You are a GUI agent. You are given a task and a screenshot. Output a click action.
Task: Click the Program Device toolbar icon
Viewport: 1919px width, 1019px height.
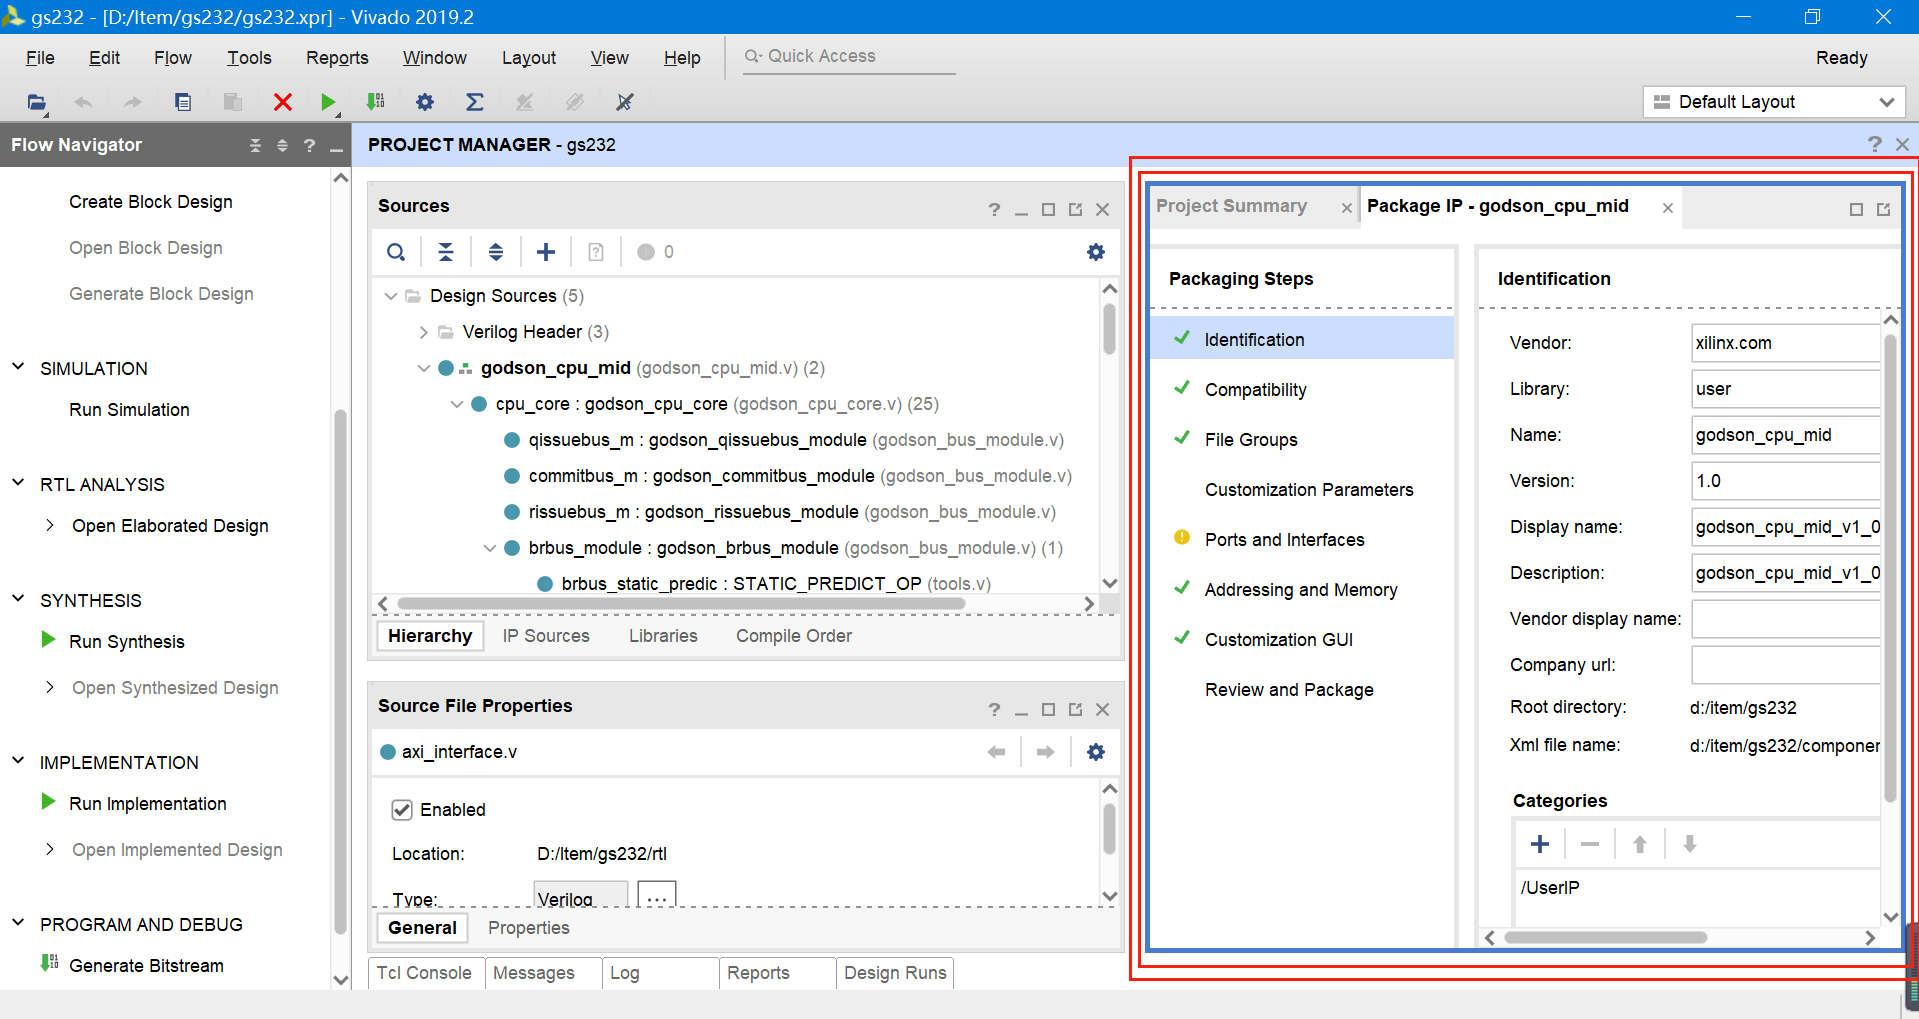point(376,102)
